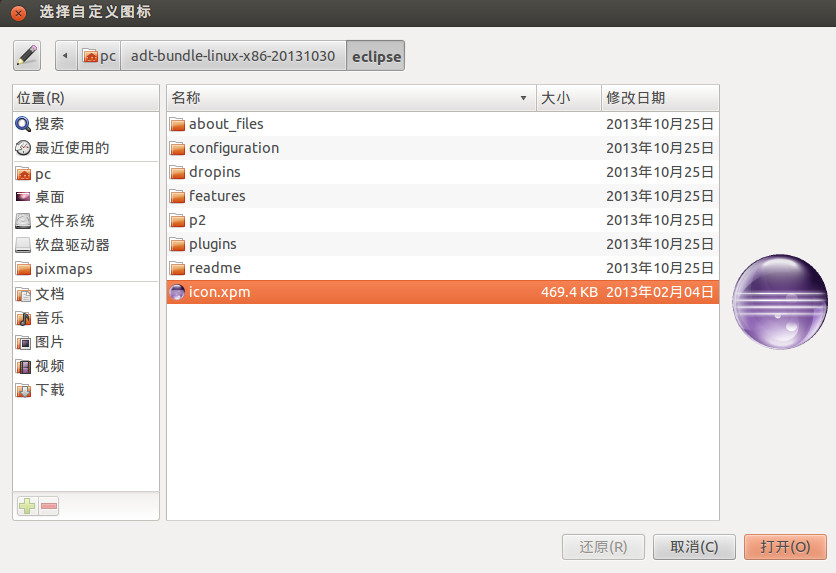Viewport: 836px width, 573px height.
Task: Click the 469.4 KB size cell
Action: click(x=569, y=292)
